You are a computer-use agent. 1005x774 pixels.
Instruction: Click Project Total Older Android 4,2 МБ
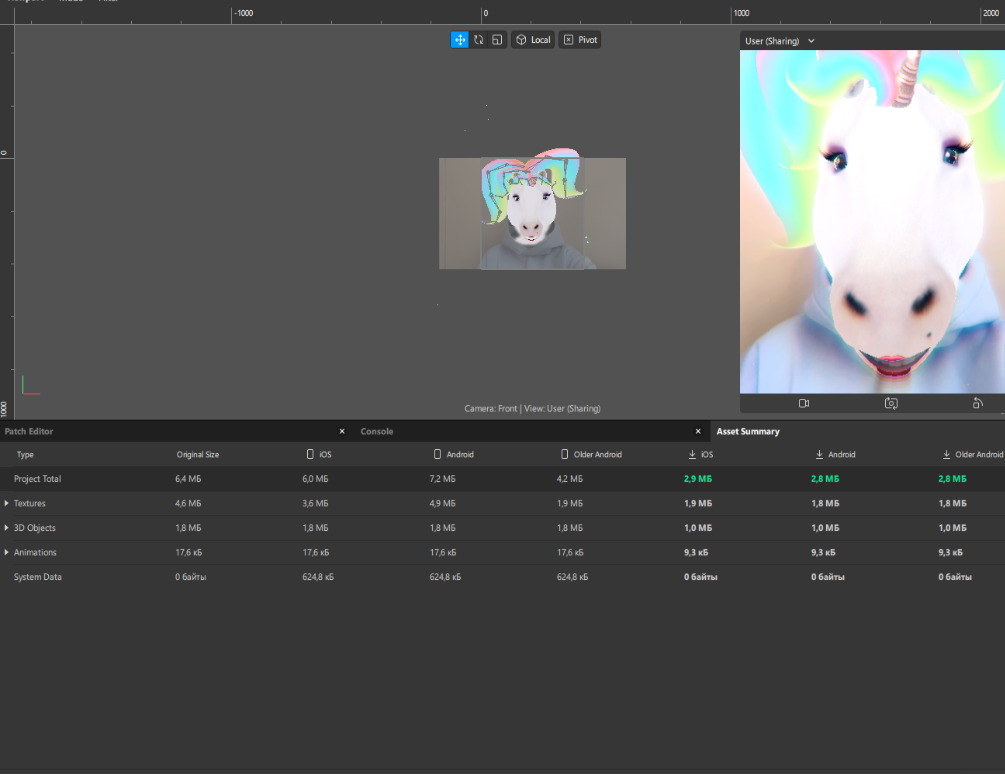(570, 479)
